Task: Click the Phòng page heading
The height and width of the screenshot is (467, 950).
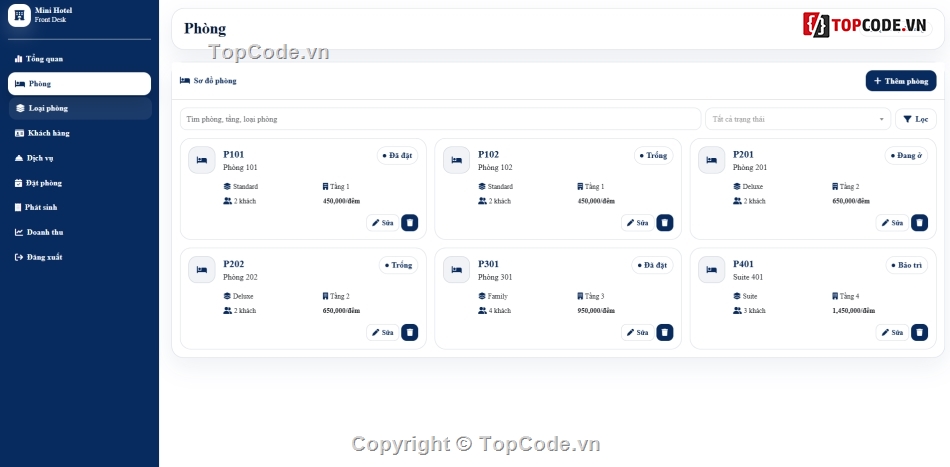Action: pos(205,28)
